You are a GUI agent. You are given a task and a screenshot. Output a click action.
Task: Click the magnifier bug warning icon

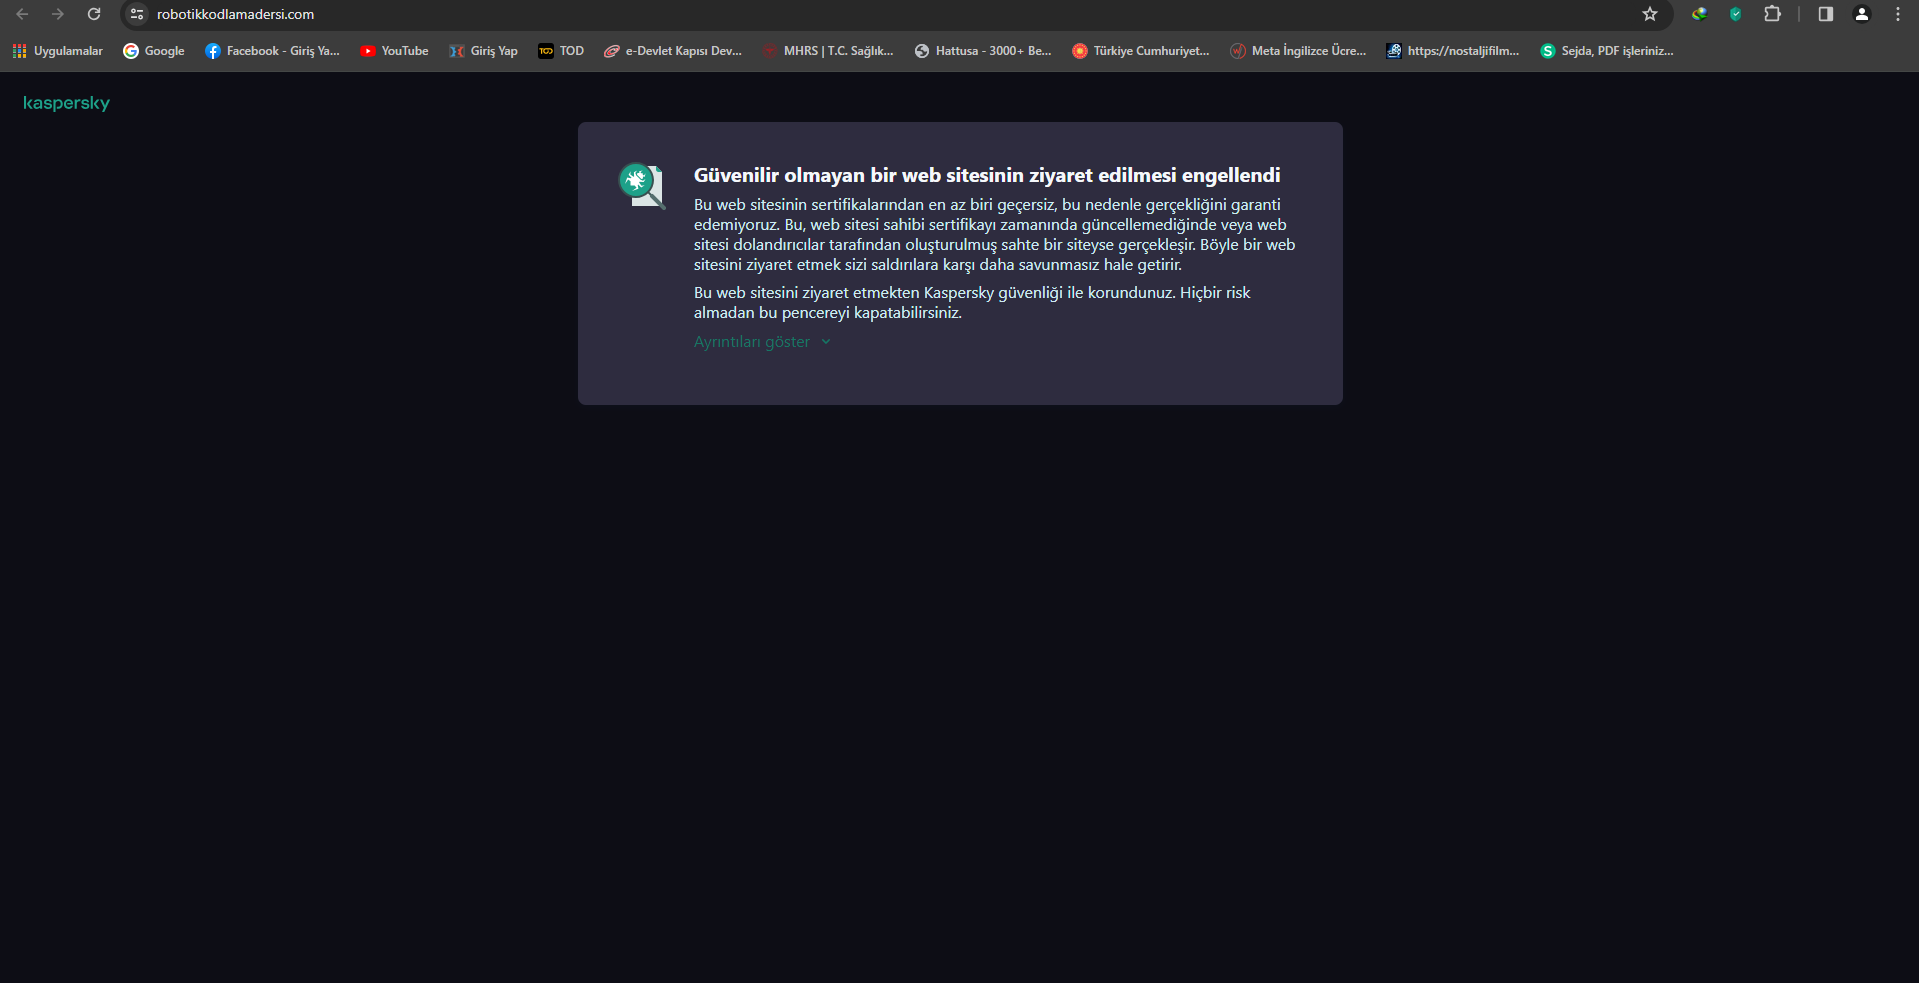coord(641,186)
